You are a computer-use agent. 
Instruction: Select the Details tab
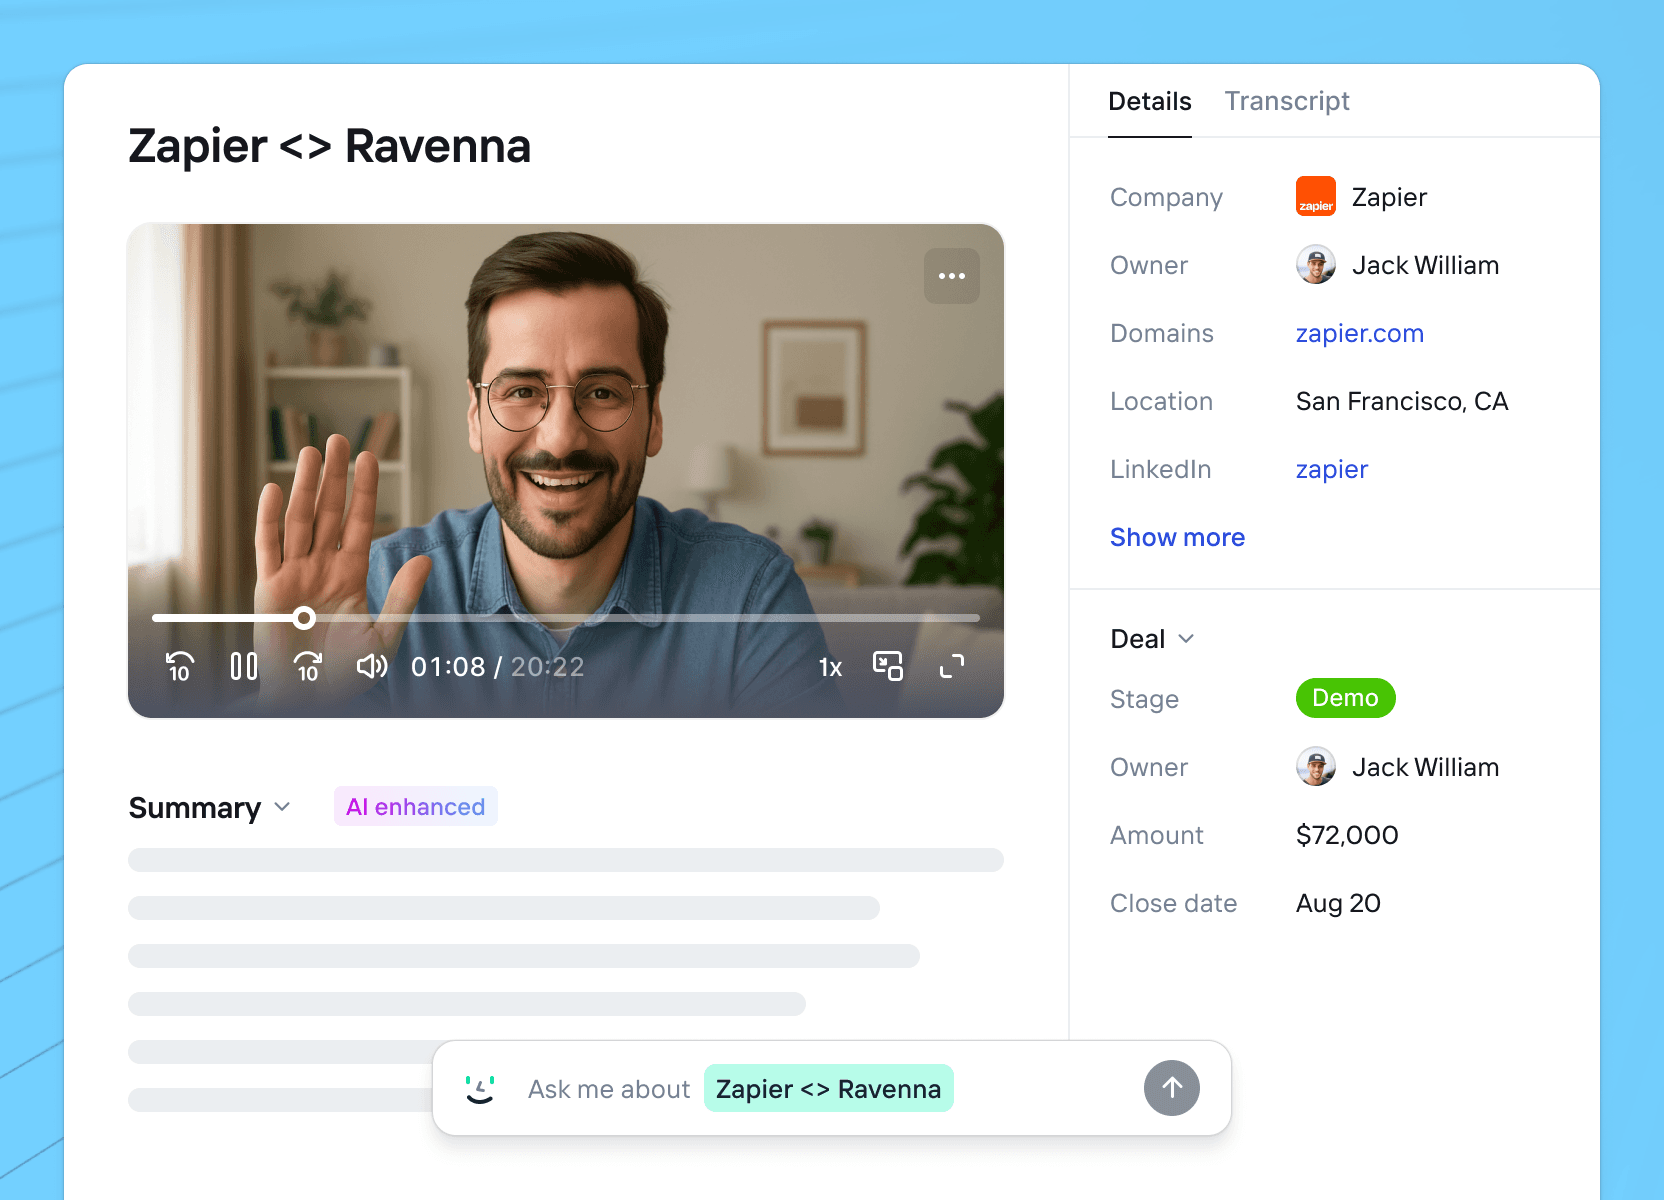[x=1149, y=101]
